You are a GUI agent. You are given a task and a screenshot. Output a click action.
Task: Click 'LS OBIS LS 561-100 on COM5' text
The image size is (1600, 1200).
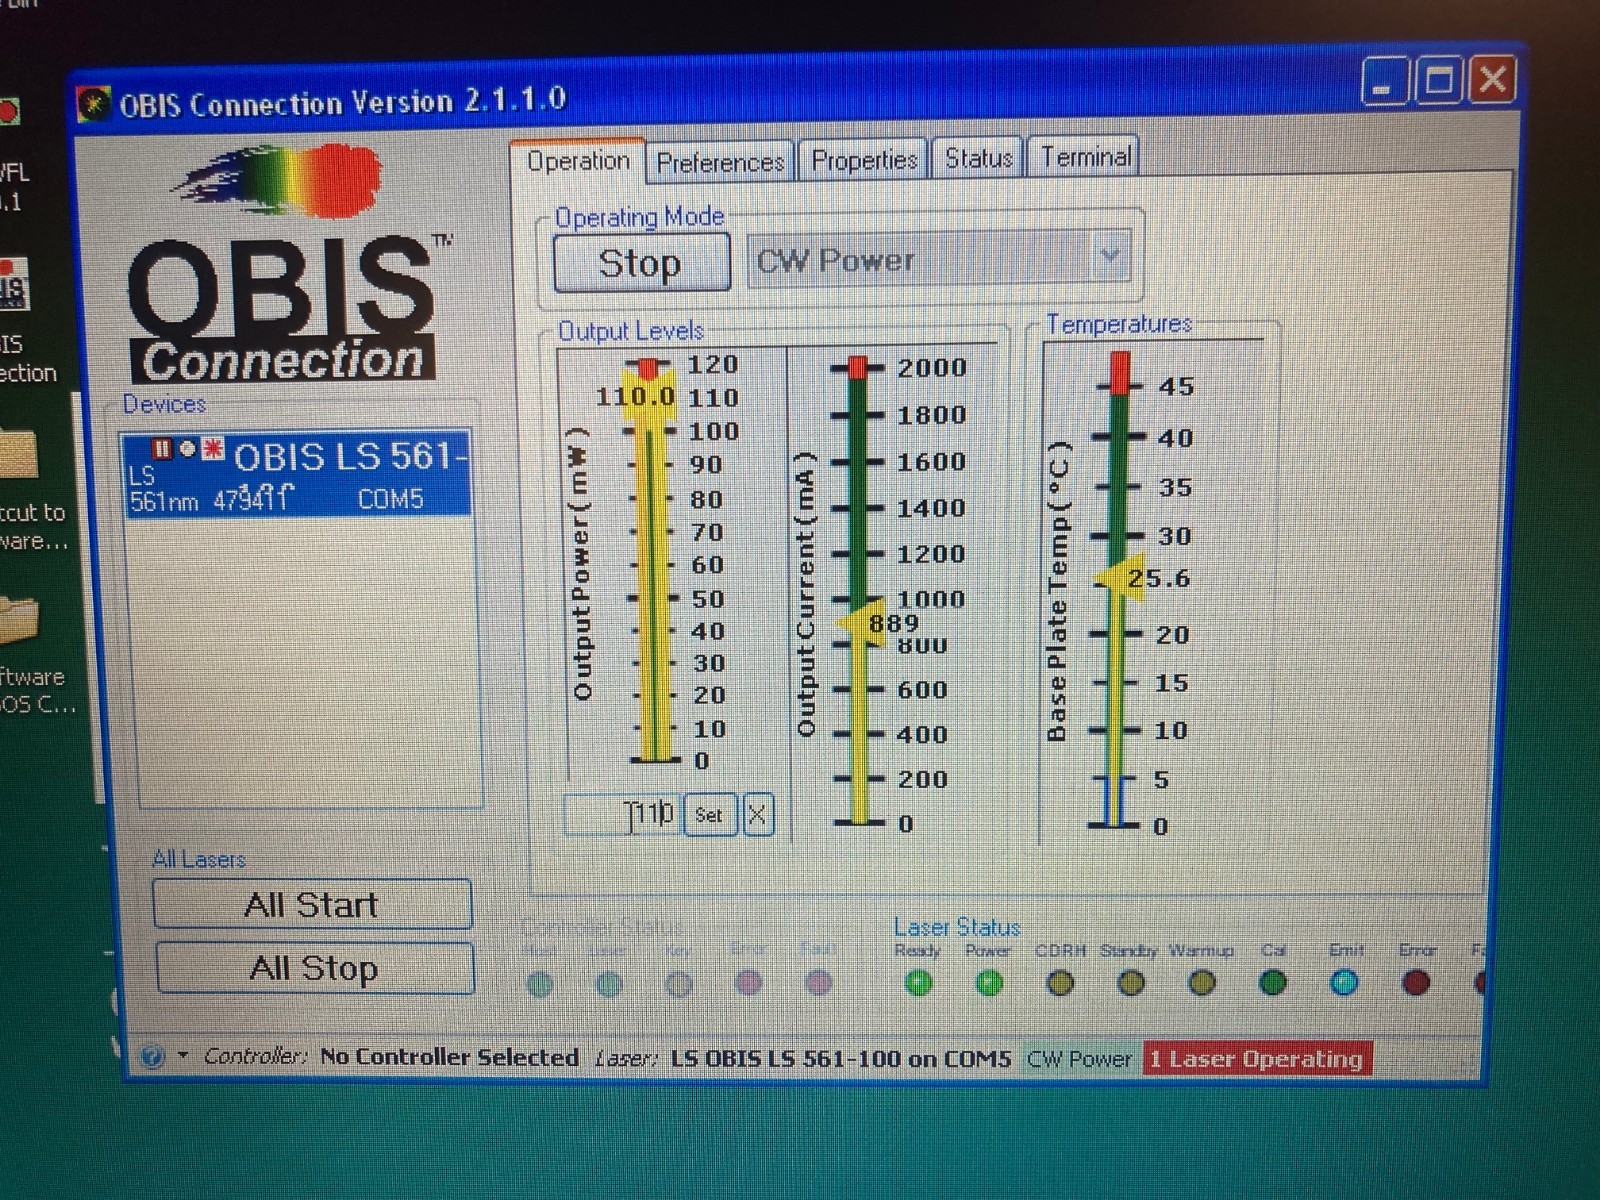coord(841,1058)
